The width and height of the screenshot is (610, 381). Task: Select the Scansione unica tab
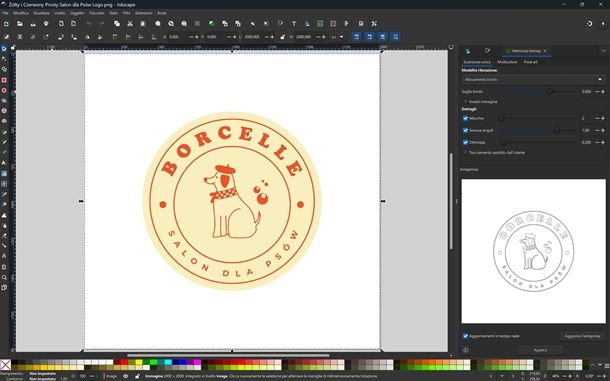[x=477, y=62]
